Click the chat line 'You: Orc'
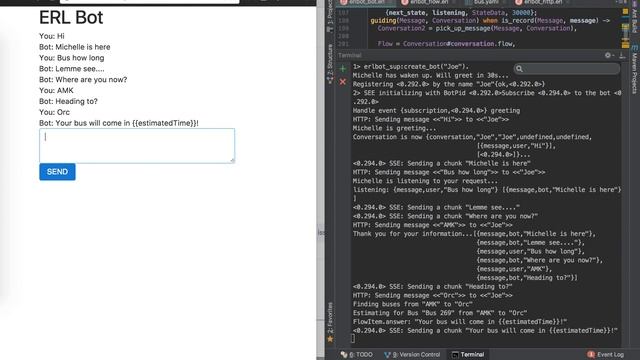Image resolution: width=640 pixels, height=360 pixels. [x=54, y=112]
